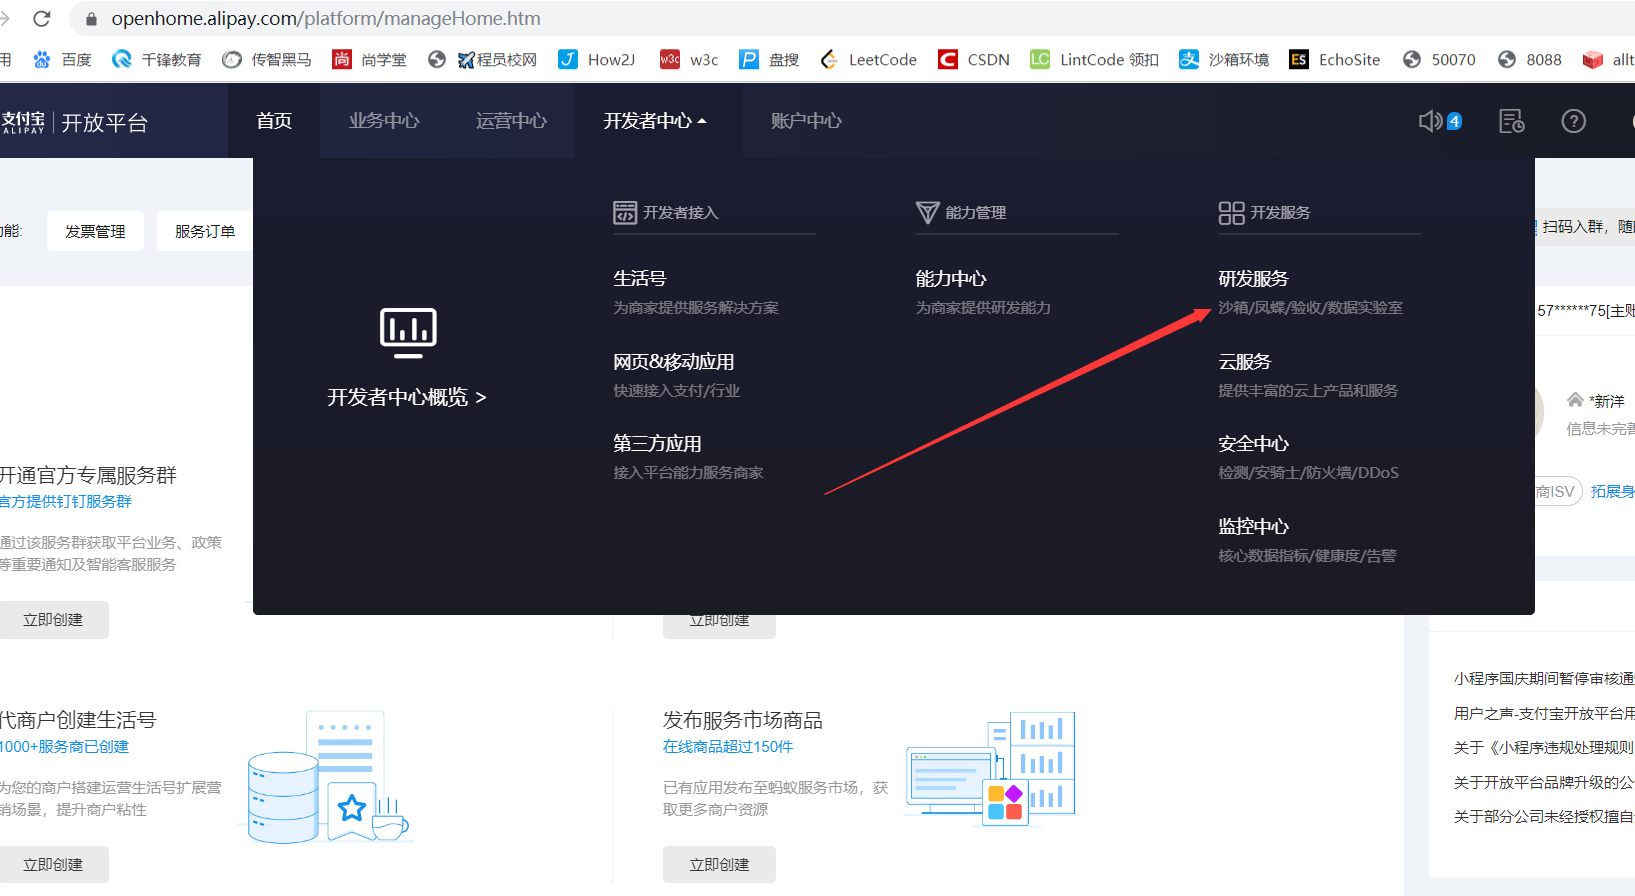Screen dimensions: 1635x896
Task: Open the LeetCode bookmark
Action: point(868,60)
